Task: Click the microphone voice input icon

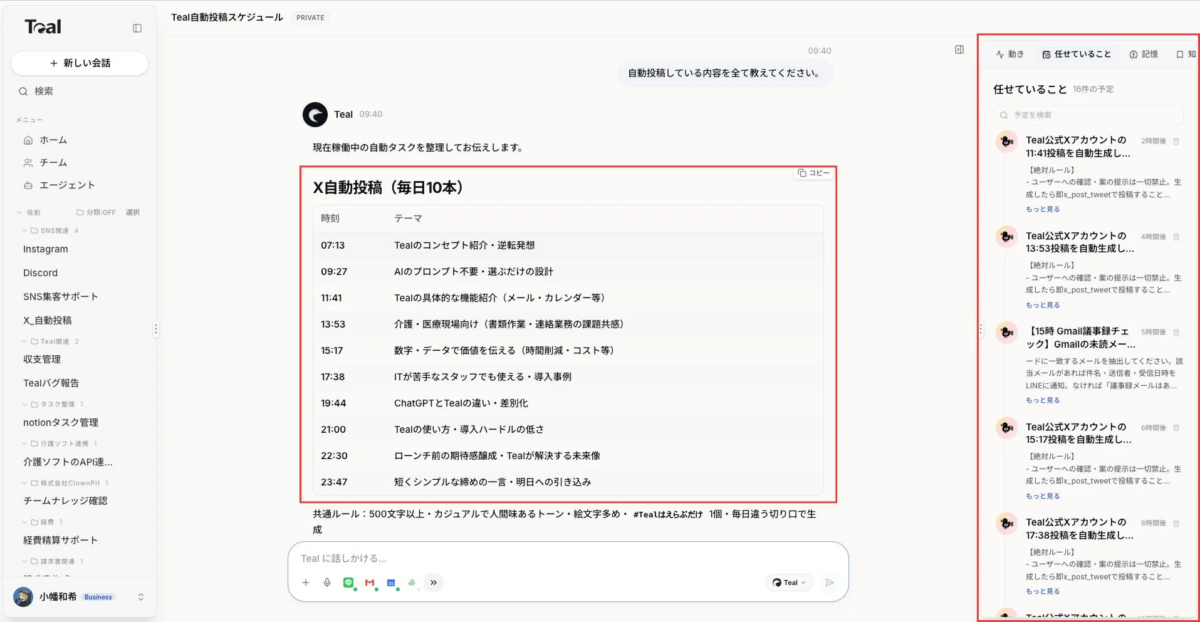Action: tap(327, 582)
